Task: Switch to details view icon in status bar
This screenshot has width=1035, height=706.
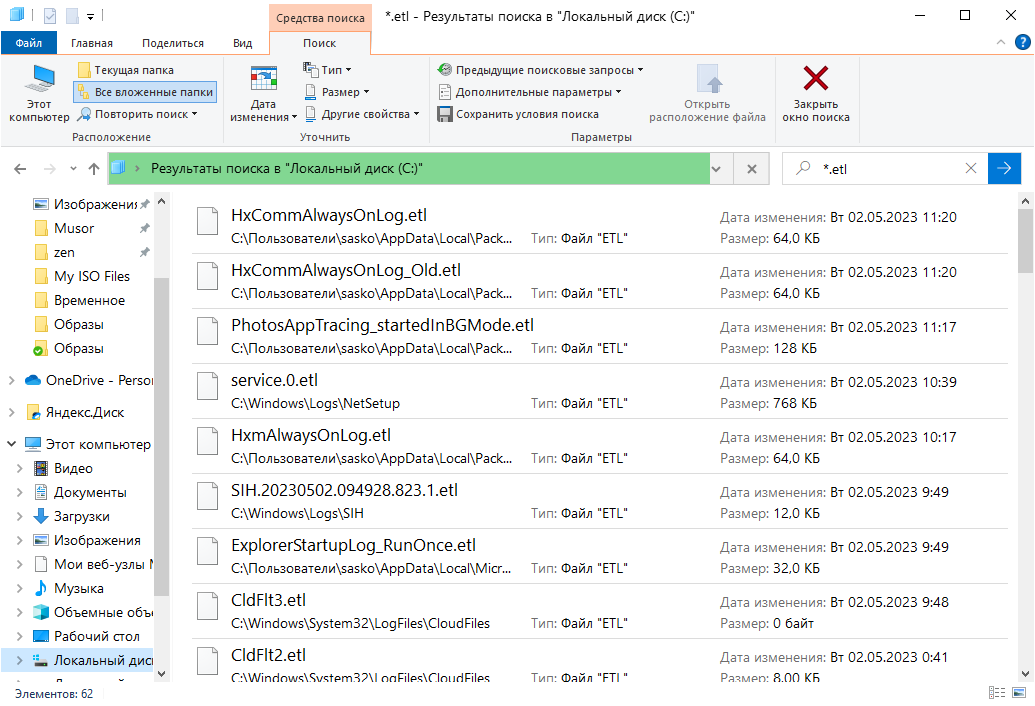Action: [997, 693]
